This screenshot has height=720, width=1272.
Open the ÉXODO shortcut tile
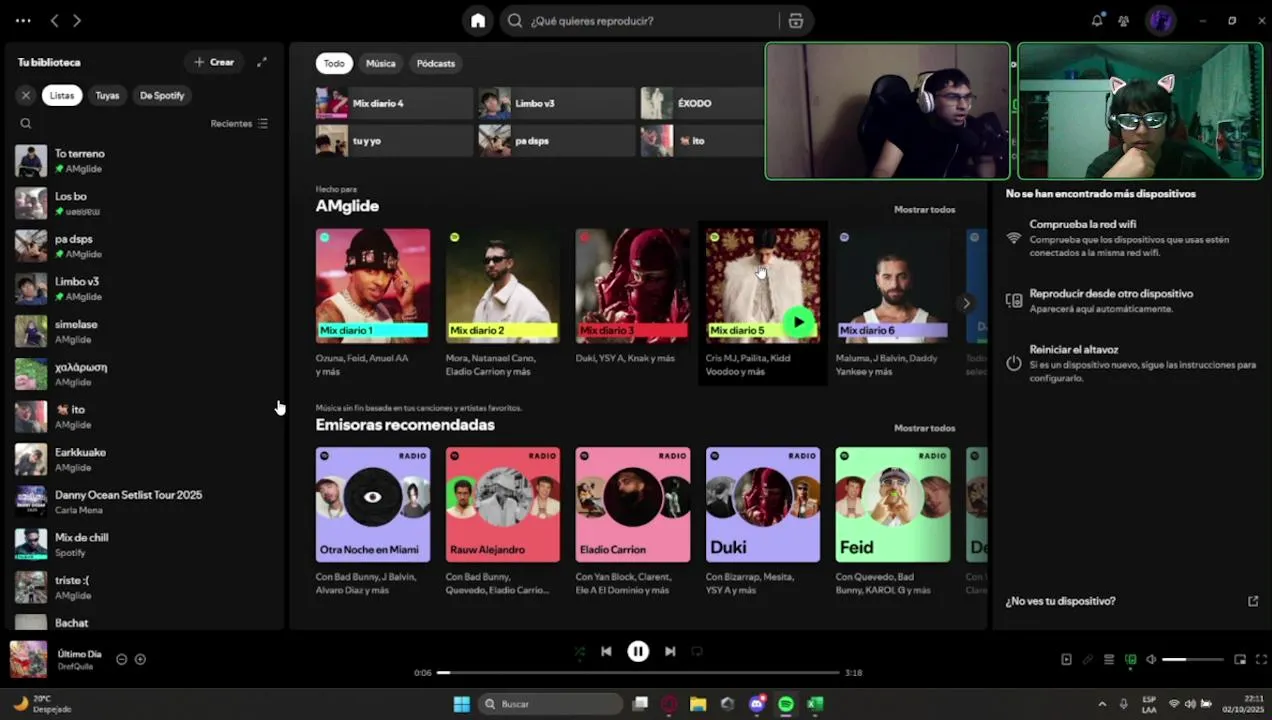click(x=702, y=103)
